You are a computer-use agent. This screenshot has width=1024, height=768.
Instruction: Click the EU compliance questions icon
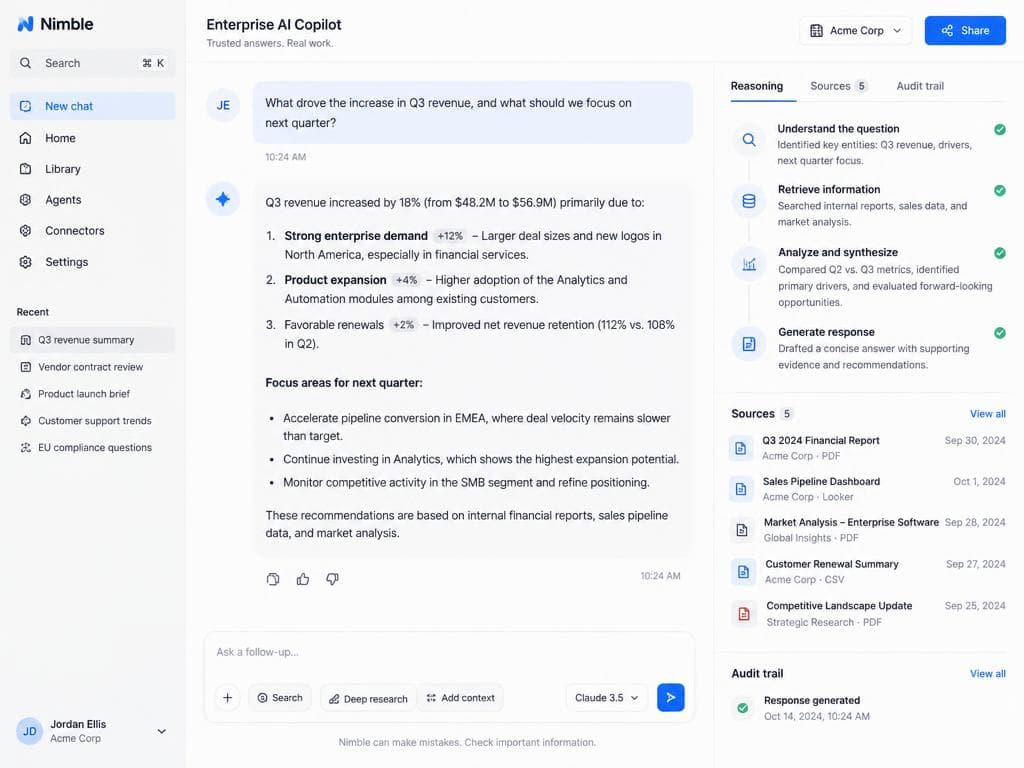click(25, 447)
